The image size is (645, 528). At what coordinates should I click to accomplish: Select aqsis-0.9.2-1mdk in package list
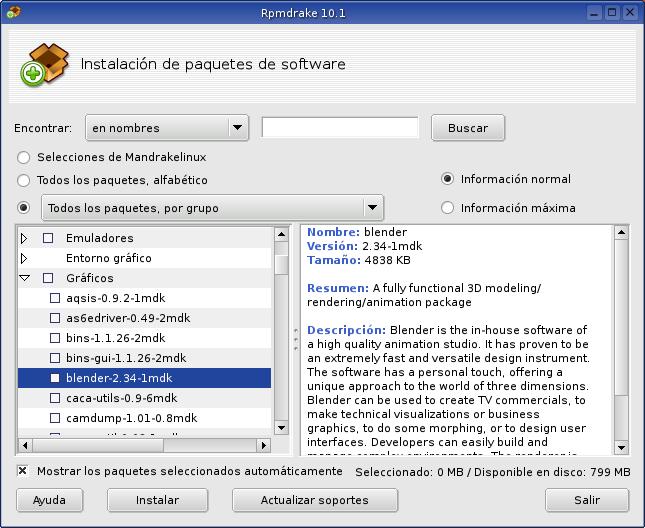coord(101,298)
